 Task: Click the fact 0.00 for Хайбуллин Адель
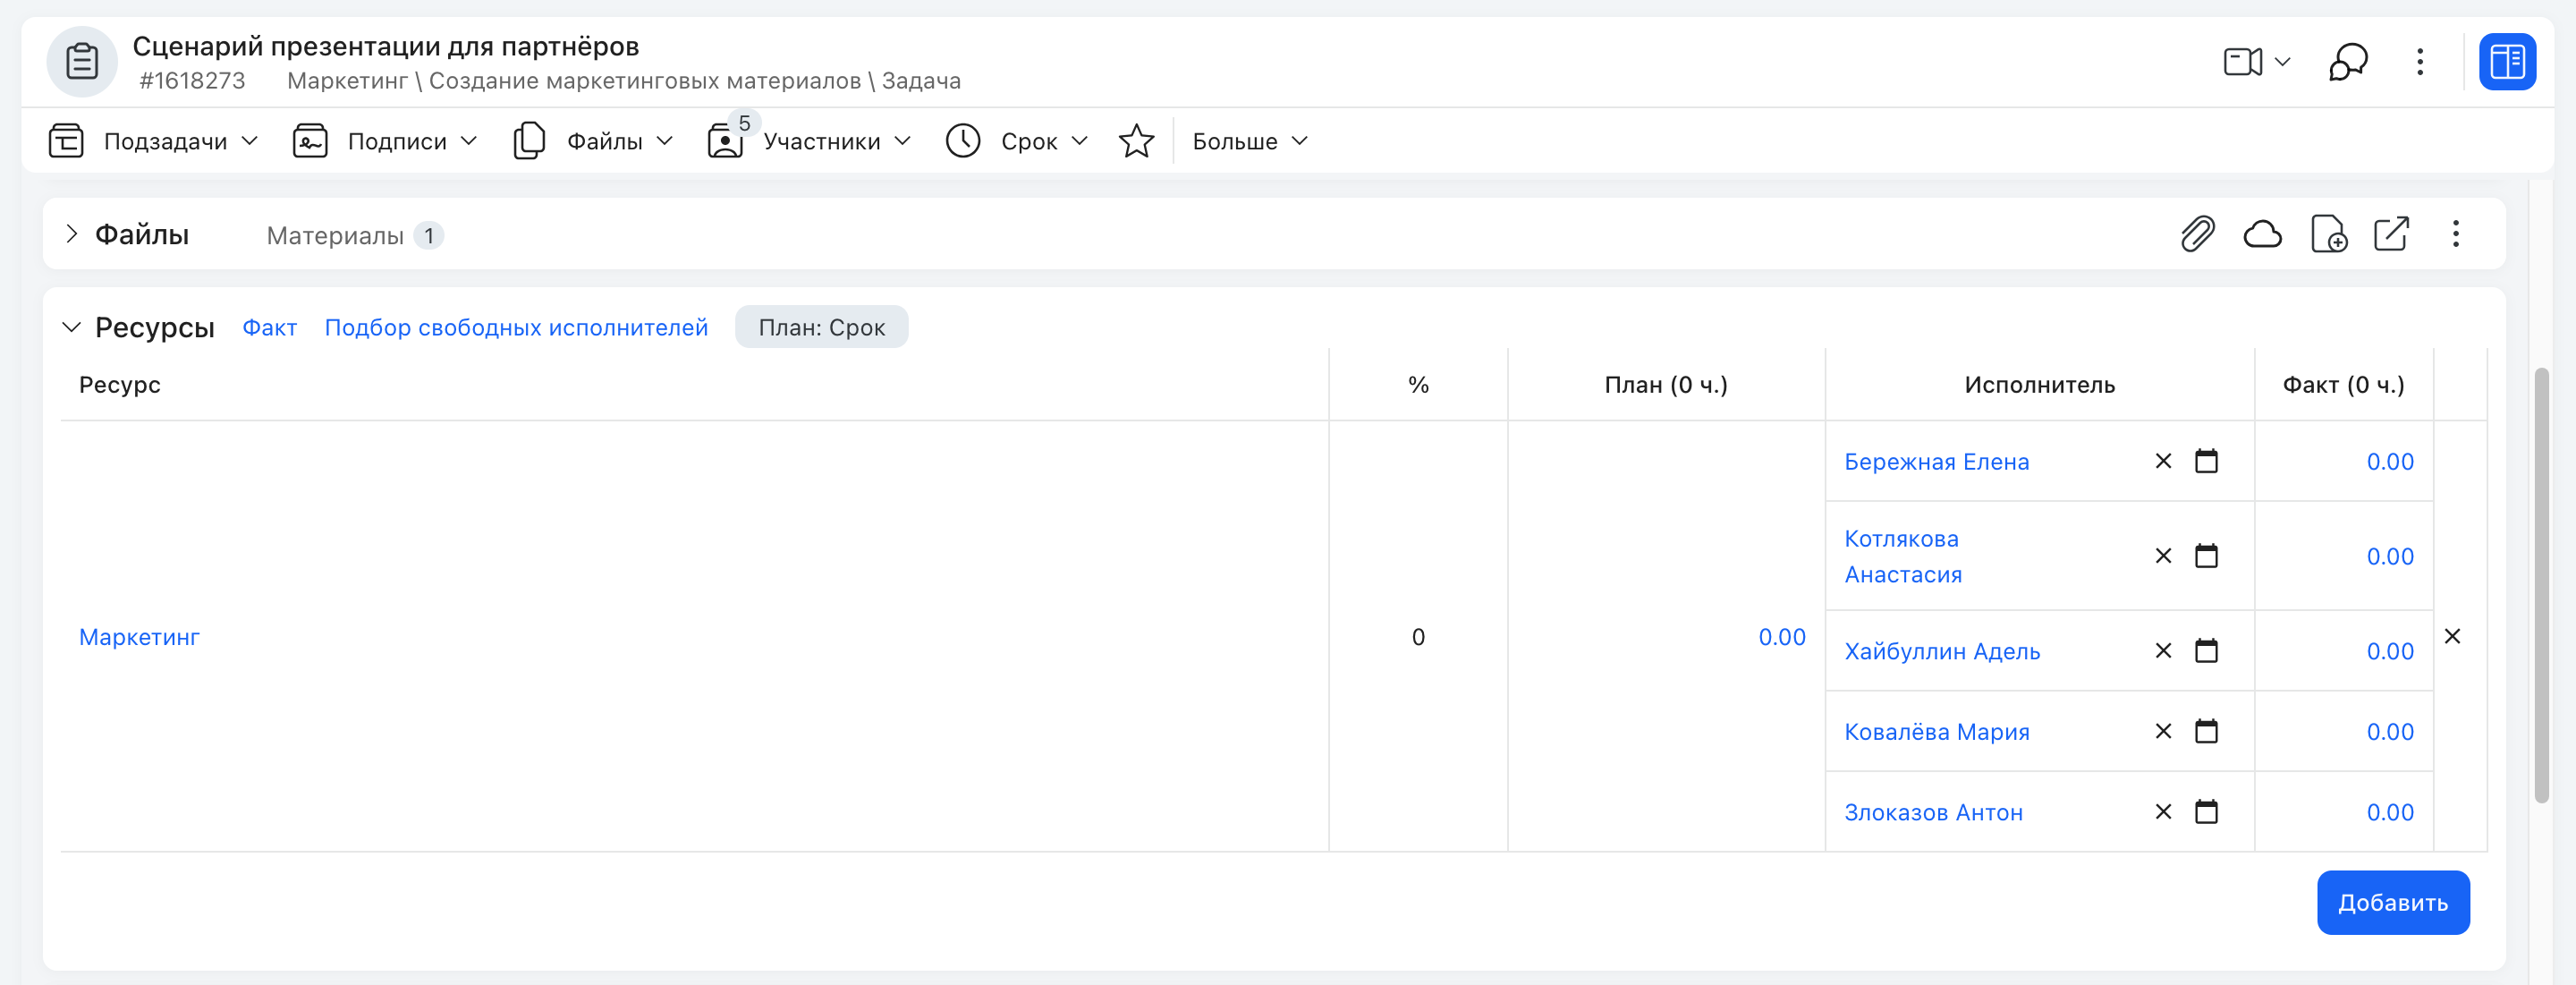(x=2390, y=651)
